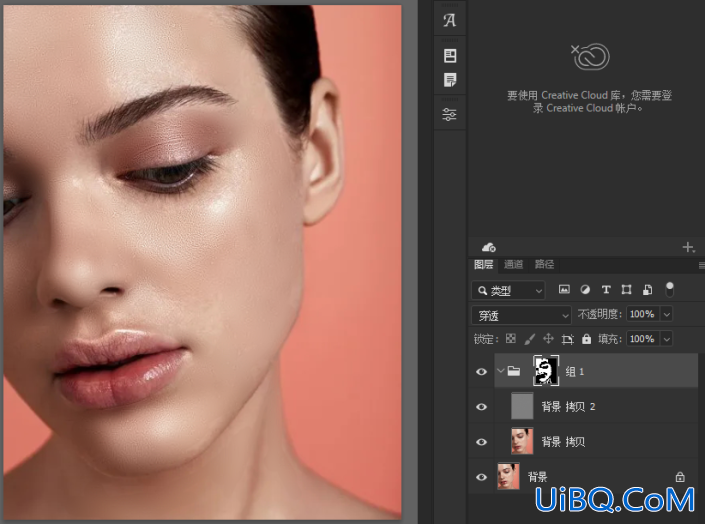Click the folder icon of 组 1
The width and height of the screenshot is (705, 524).
[513, 371]
